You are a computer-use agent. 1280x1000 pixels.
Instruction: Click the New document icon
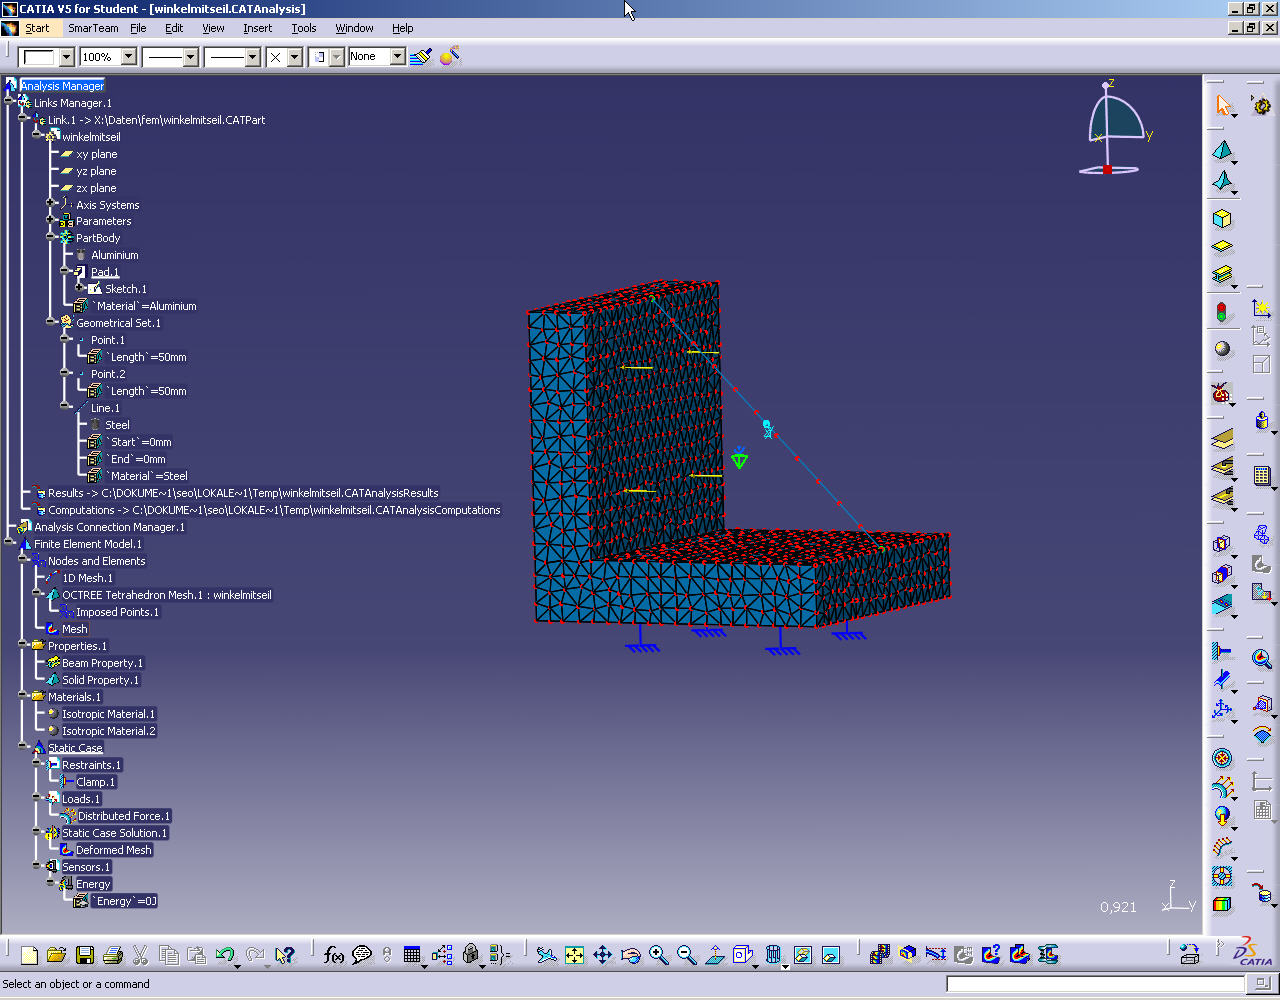(x=29, y=955)
